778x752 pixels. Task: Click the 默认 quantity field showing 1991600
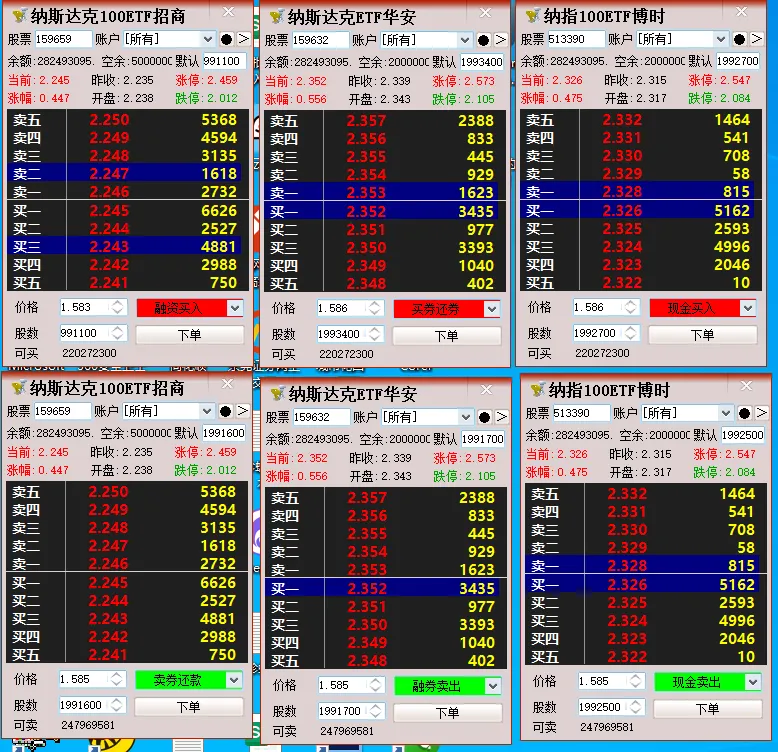224,433
